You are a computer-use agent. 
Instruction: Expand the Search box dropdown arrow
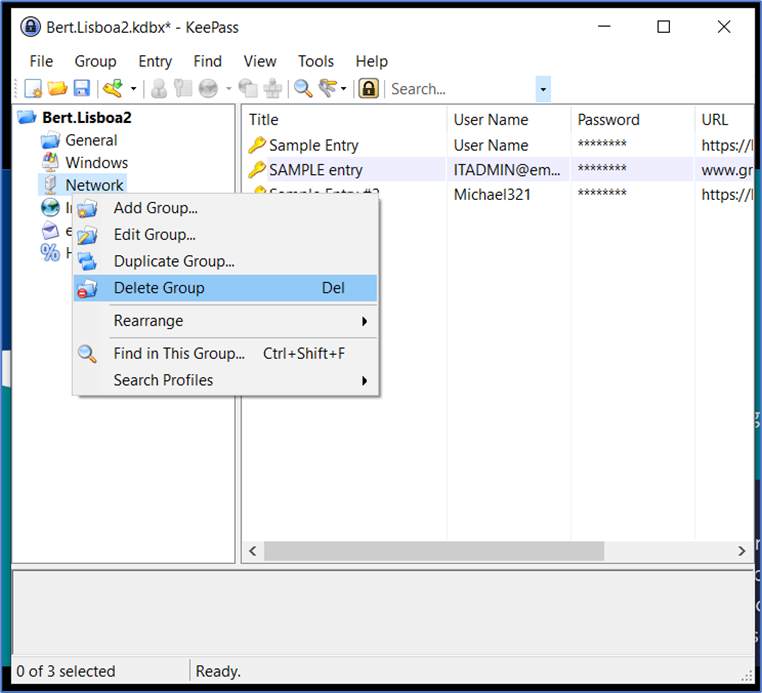(x=543, y=89)
